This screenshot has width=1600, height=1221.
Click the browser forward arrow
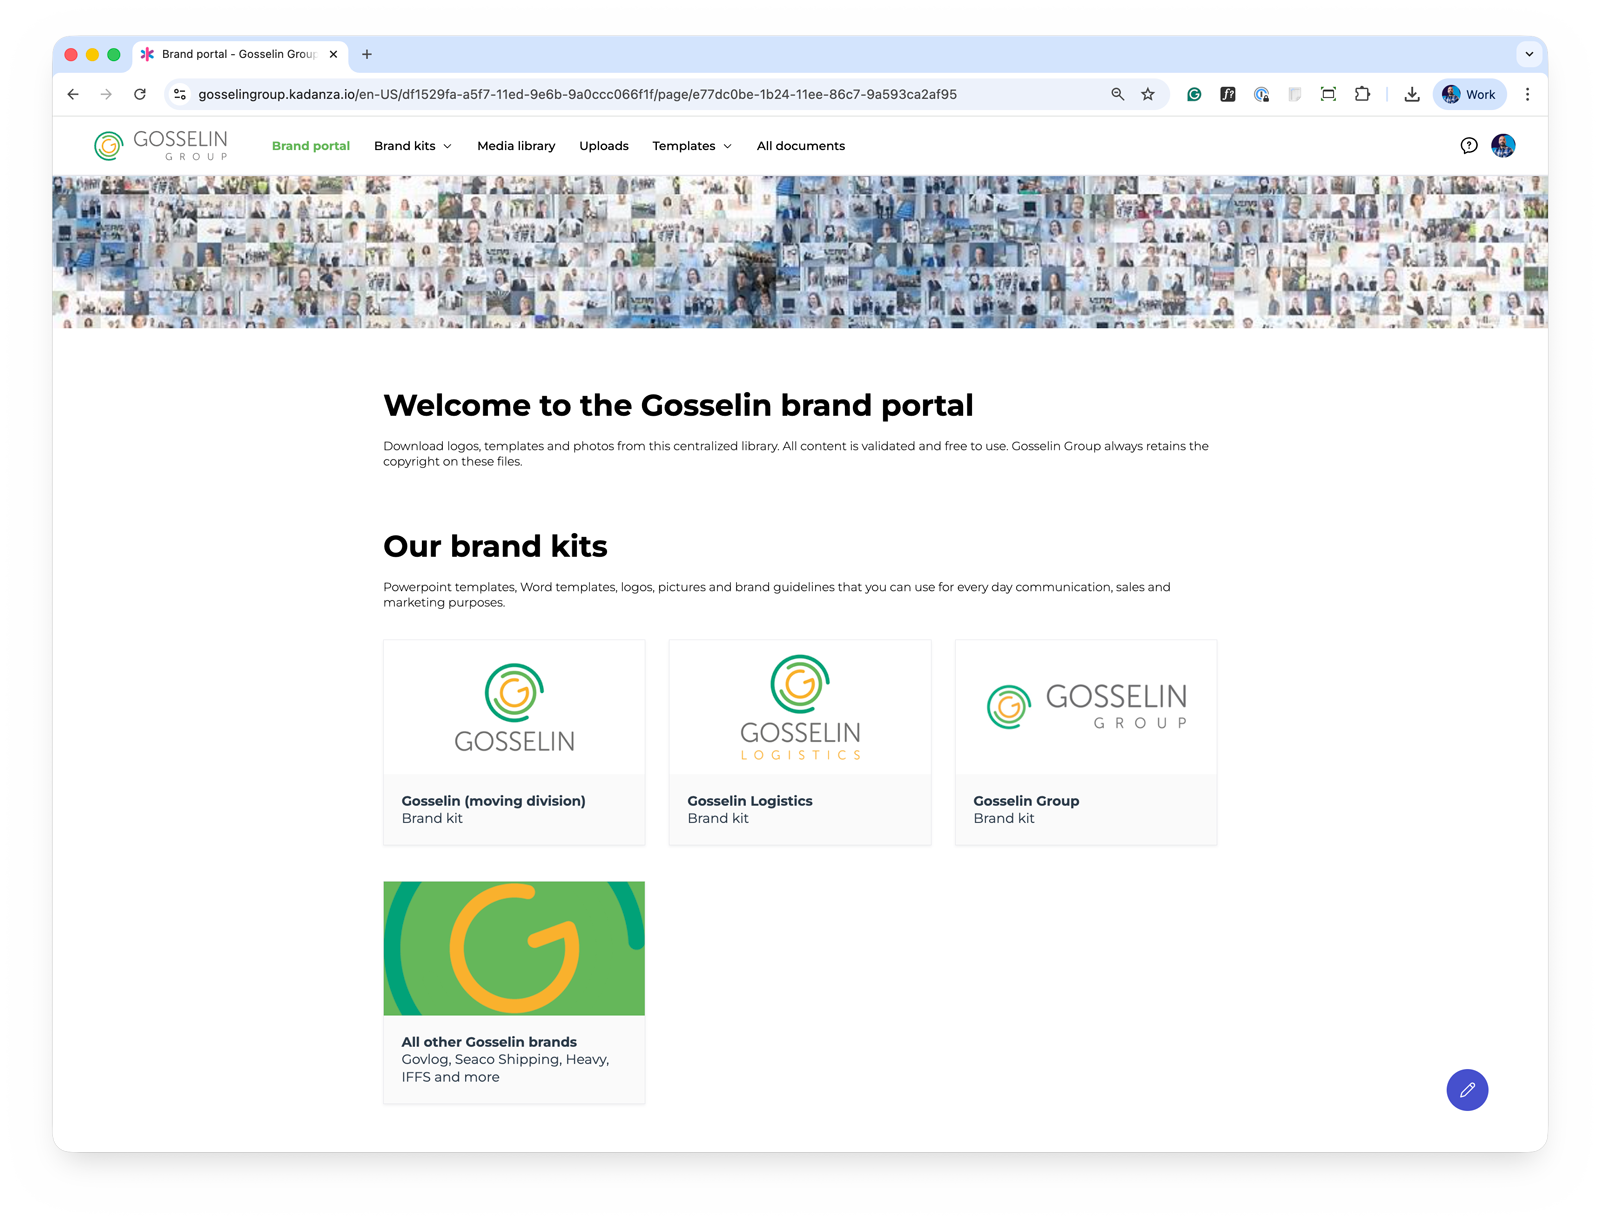click(x=106, y=94)
